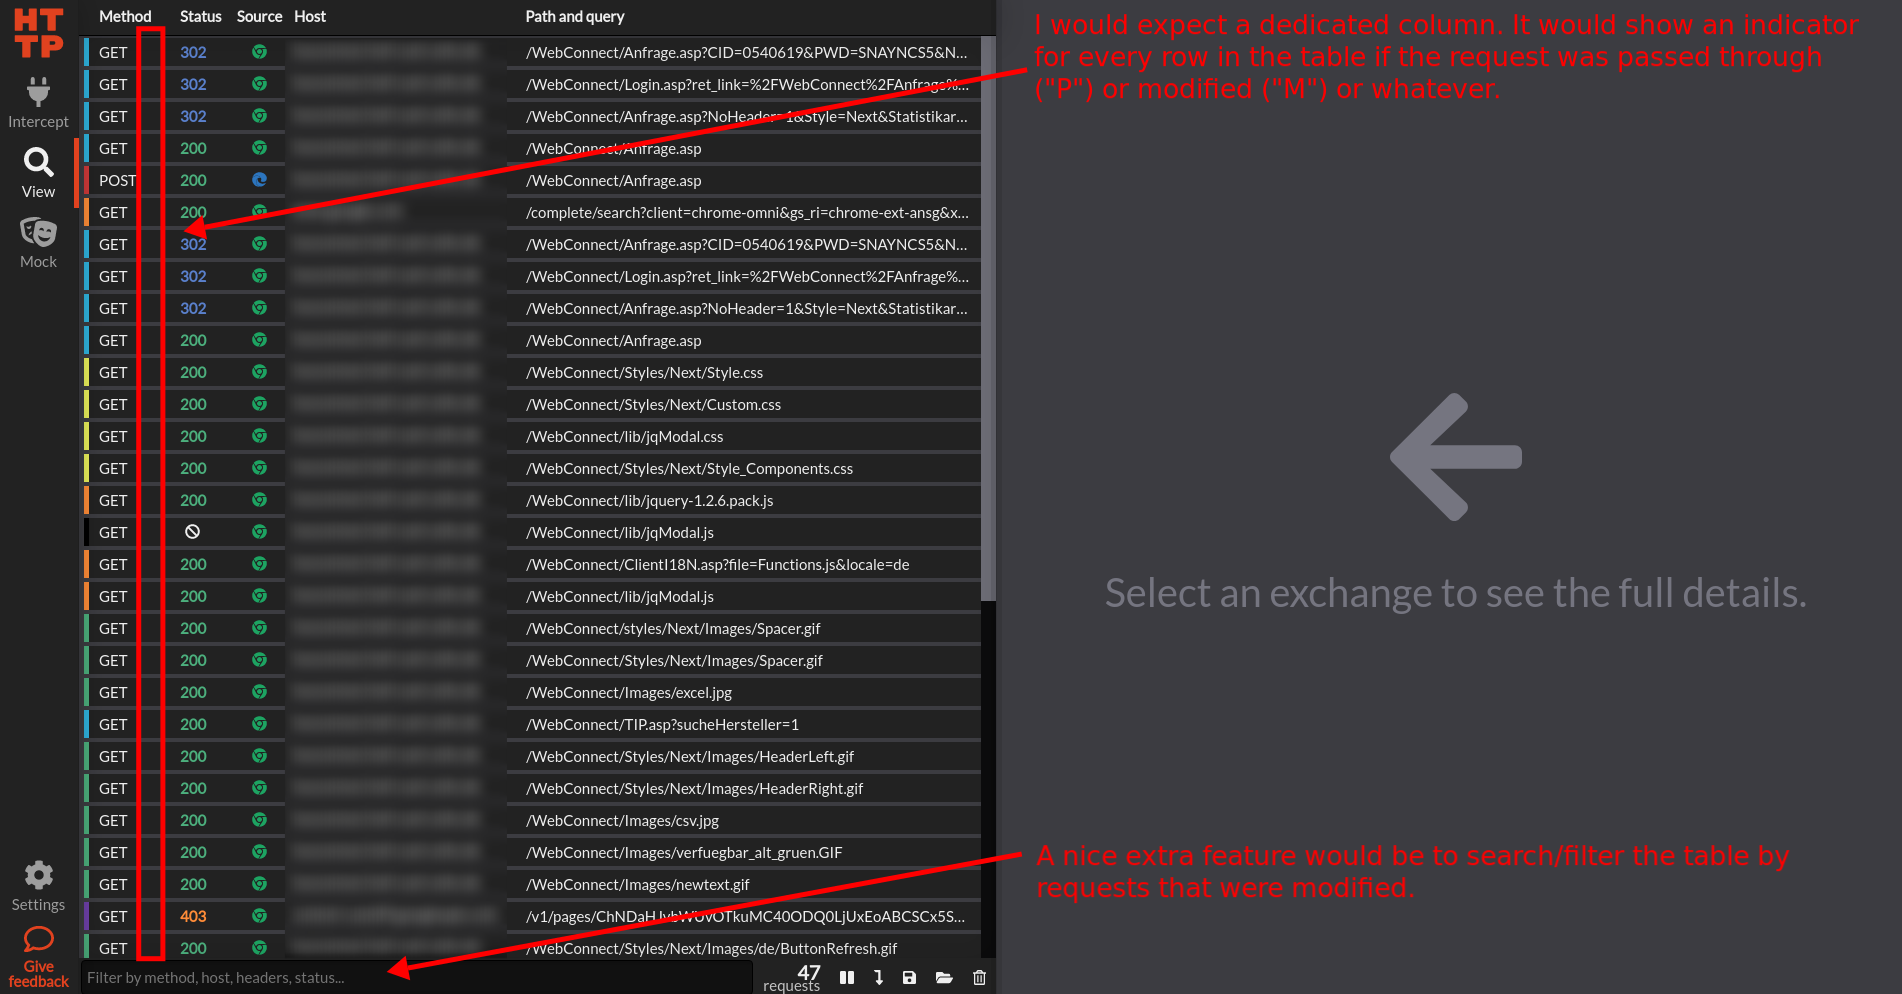Click Chrome source icon of Custom.css row
Viewport: 1902px width, 994px height.
(x=259, y=404)
